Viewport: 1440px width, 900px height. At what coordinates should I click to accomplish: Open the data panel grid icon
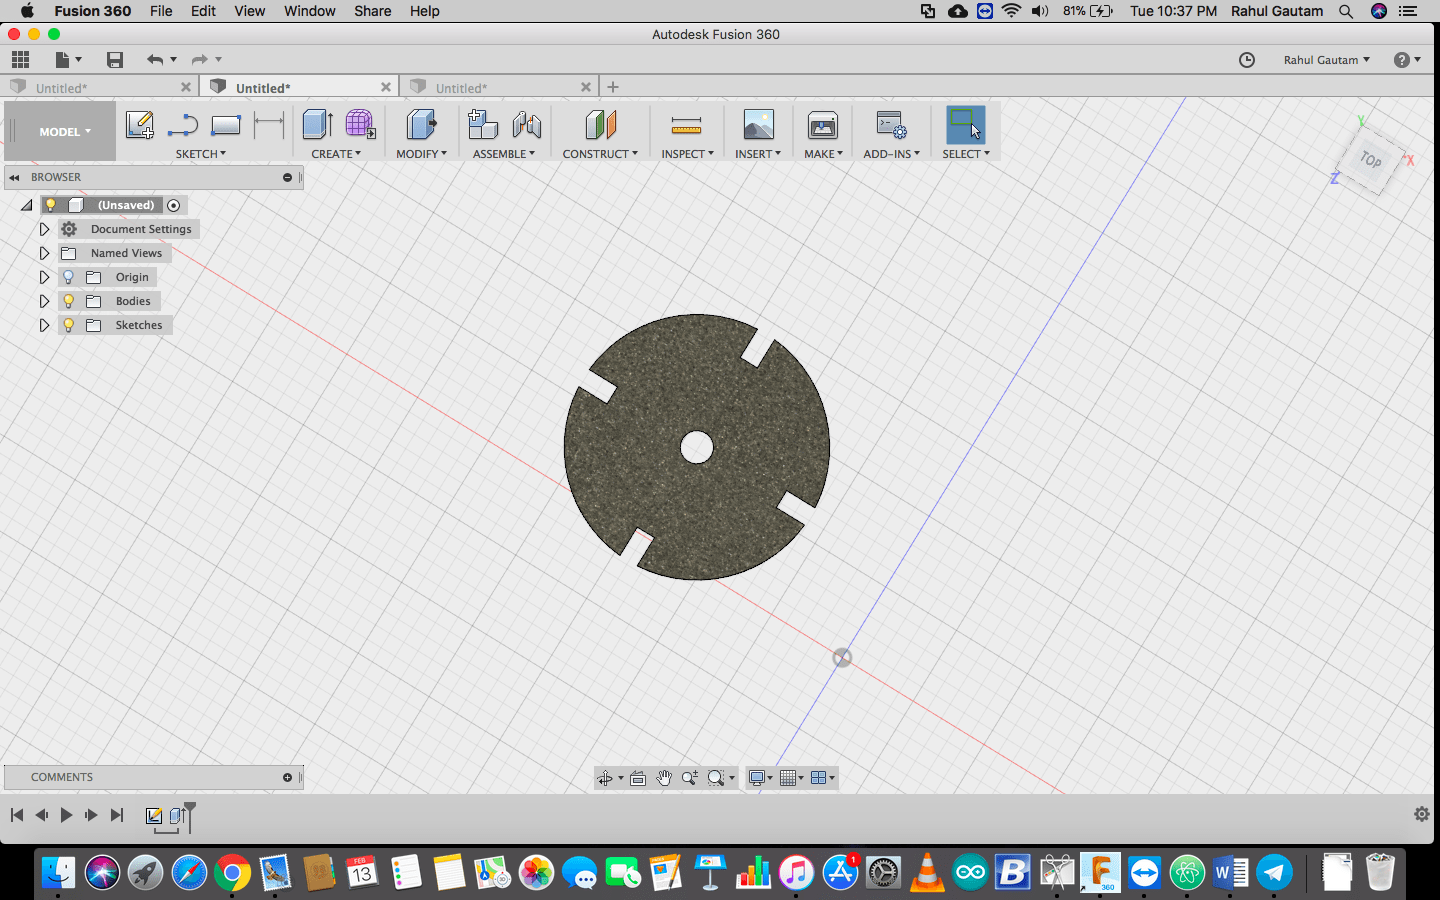click(20, 59)
